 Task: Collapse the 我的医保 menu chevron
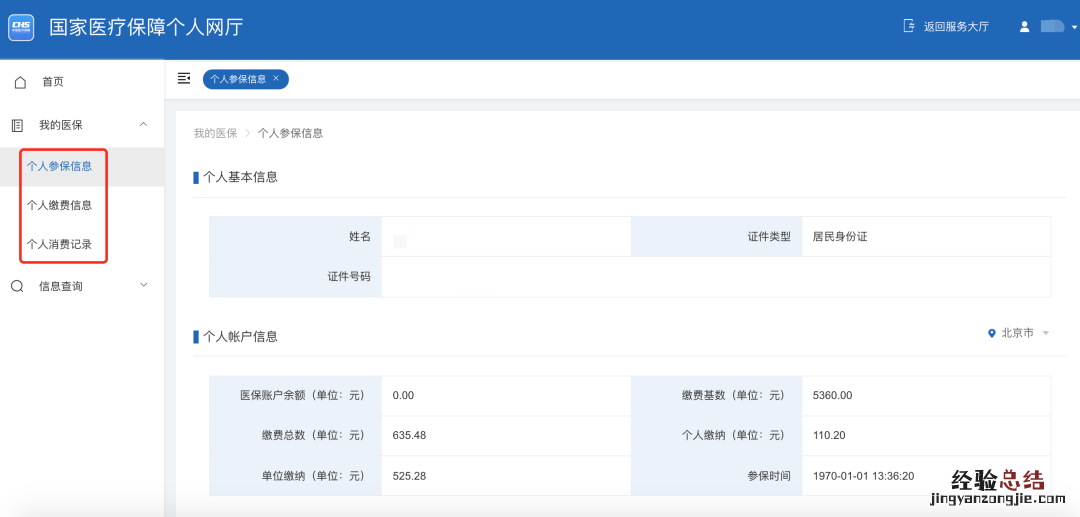[x=143, y=124]
